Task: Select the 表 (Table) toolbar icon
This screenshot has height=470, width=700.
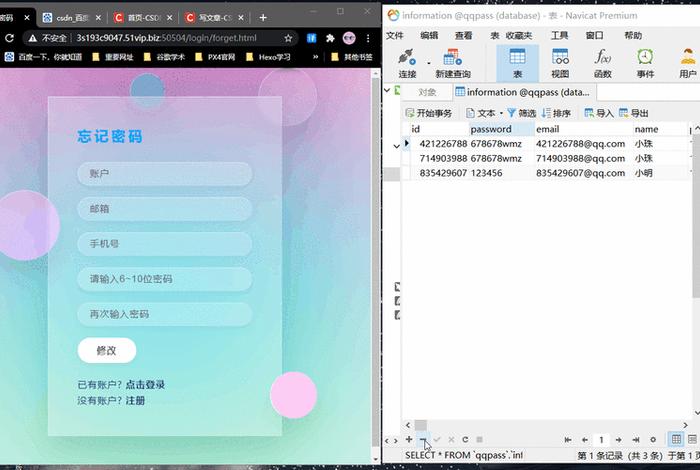Action: coord(517,64)
